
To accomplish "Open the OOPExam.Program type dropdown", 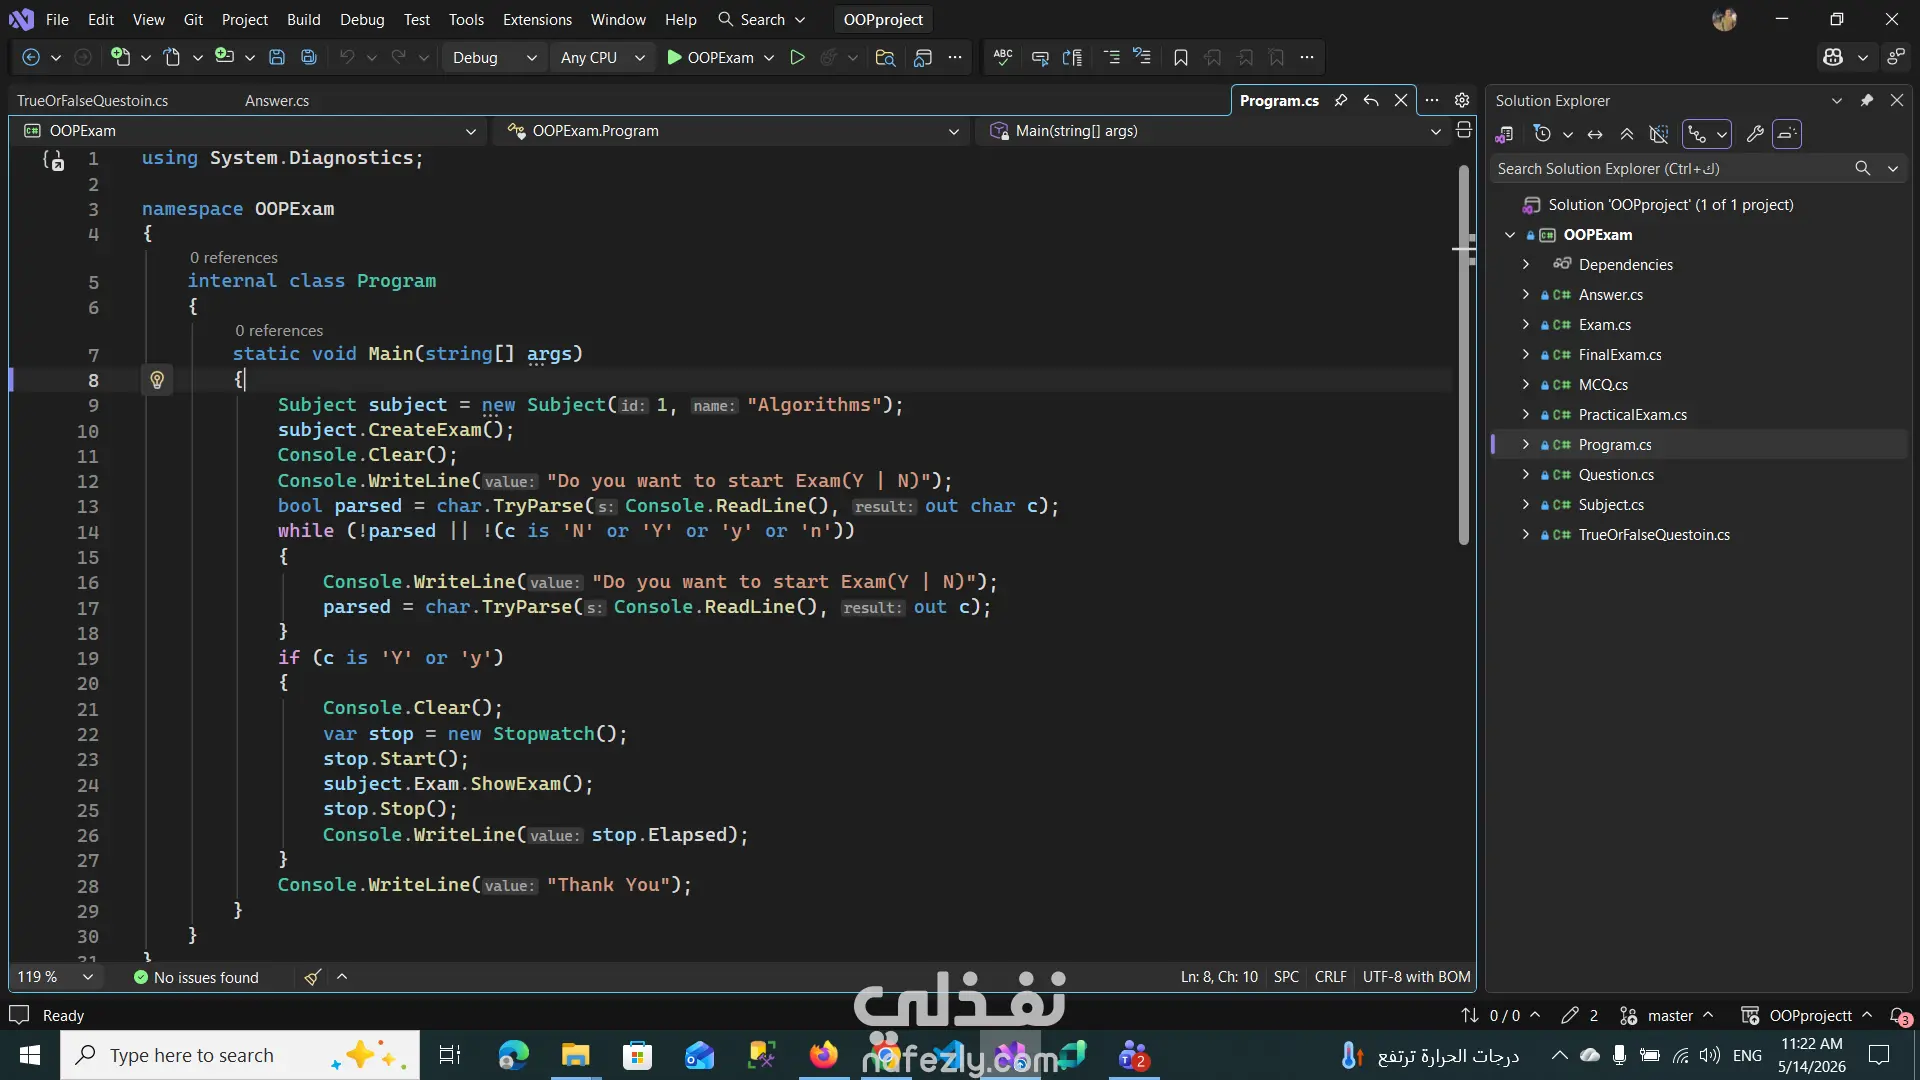I will [x=733, y=131].
